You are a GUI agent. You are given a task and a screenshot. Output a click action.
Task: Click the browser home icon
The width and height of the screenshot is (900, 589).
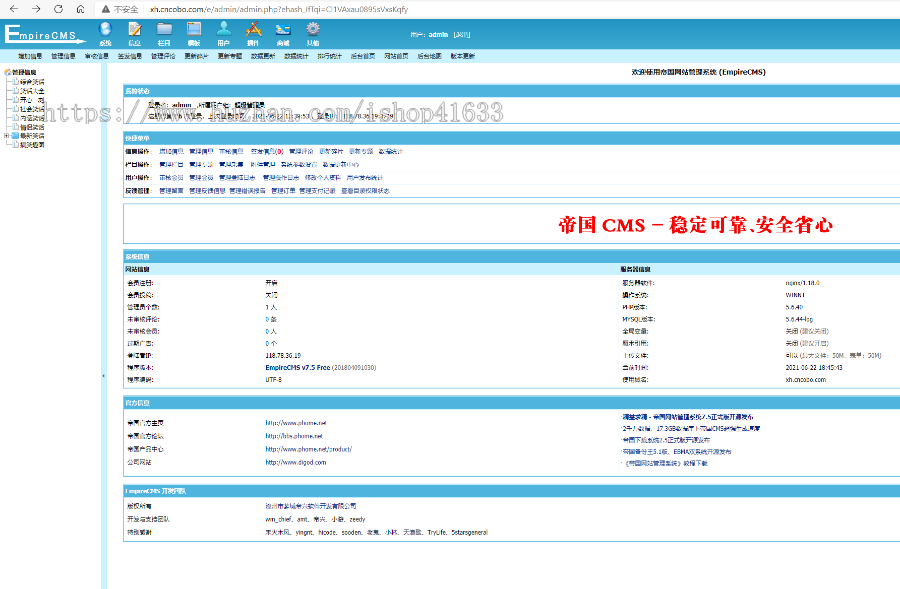[x=80, y=9]
